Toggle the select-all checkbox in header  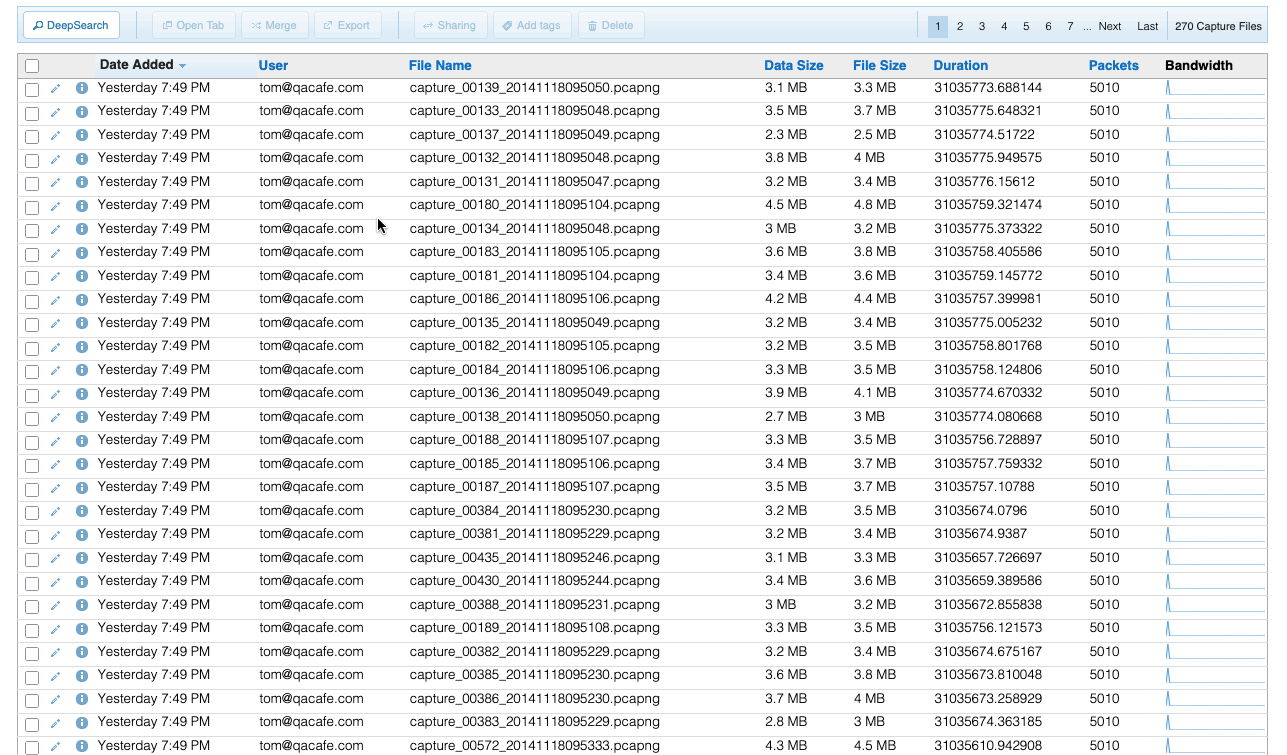click(x=32, y=66)
